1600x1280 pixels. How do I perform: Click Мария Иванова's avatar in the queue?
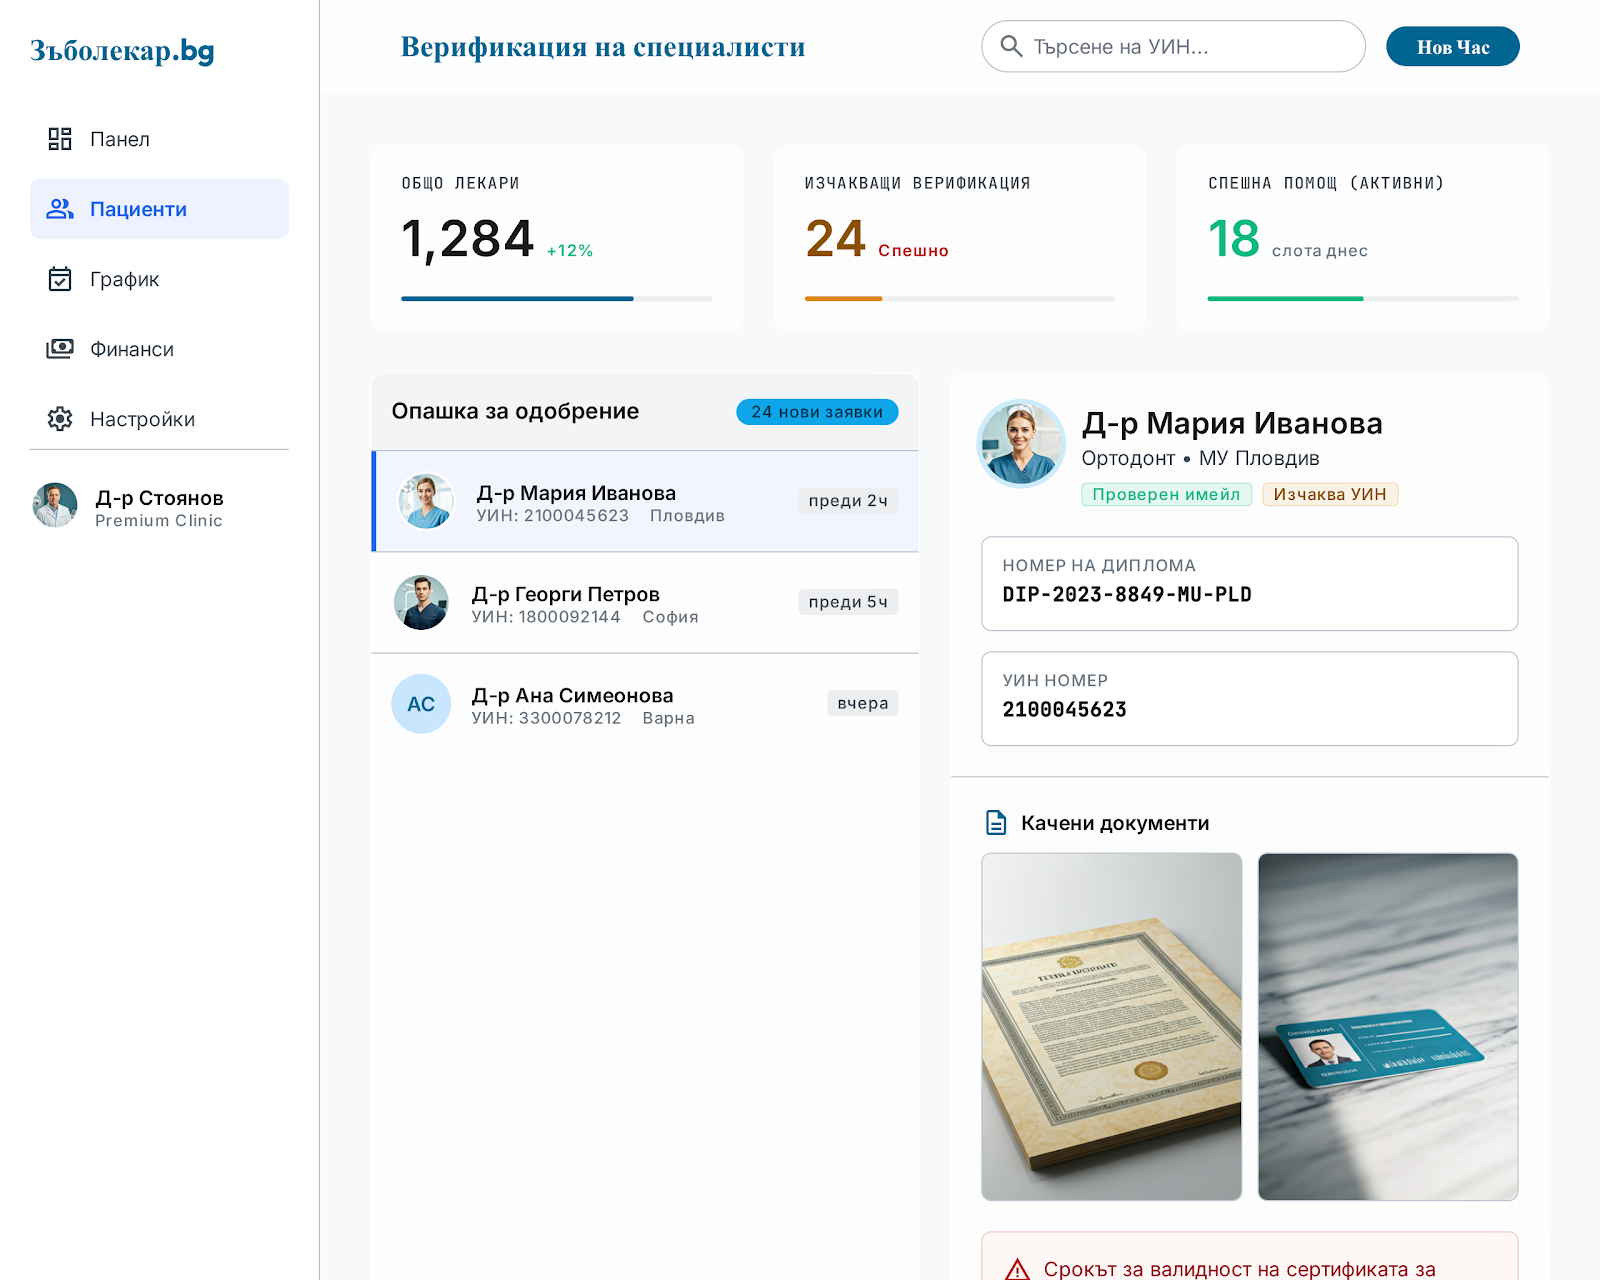click(426, 501)
